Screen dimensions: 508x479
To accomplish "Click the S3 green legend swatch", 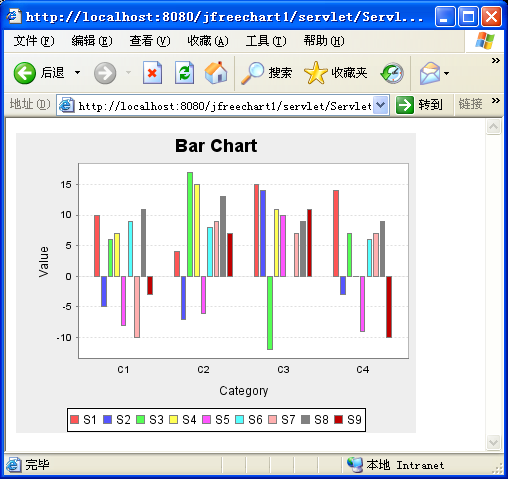I will (141, 420).
